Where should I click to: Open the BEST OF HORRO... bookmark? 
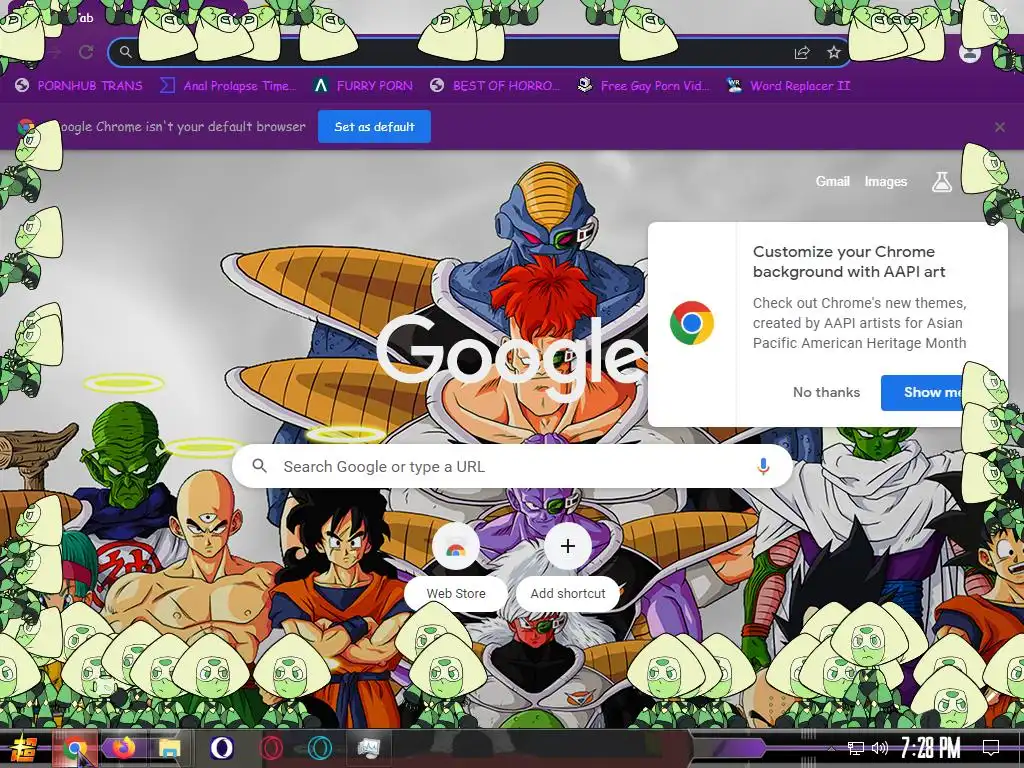[x=495, y=86]
